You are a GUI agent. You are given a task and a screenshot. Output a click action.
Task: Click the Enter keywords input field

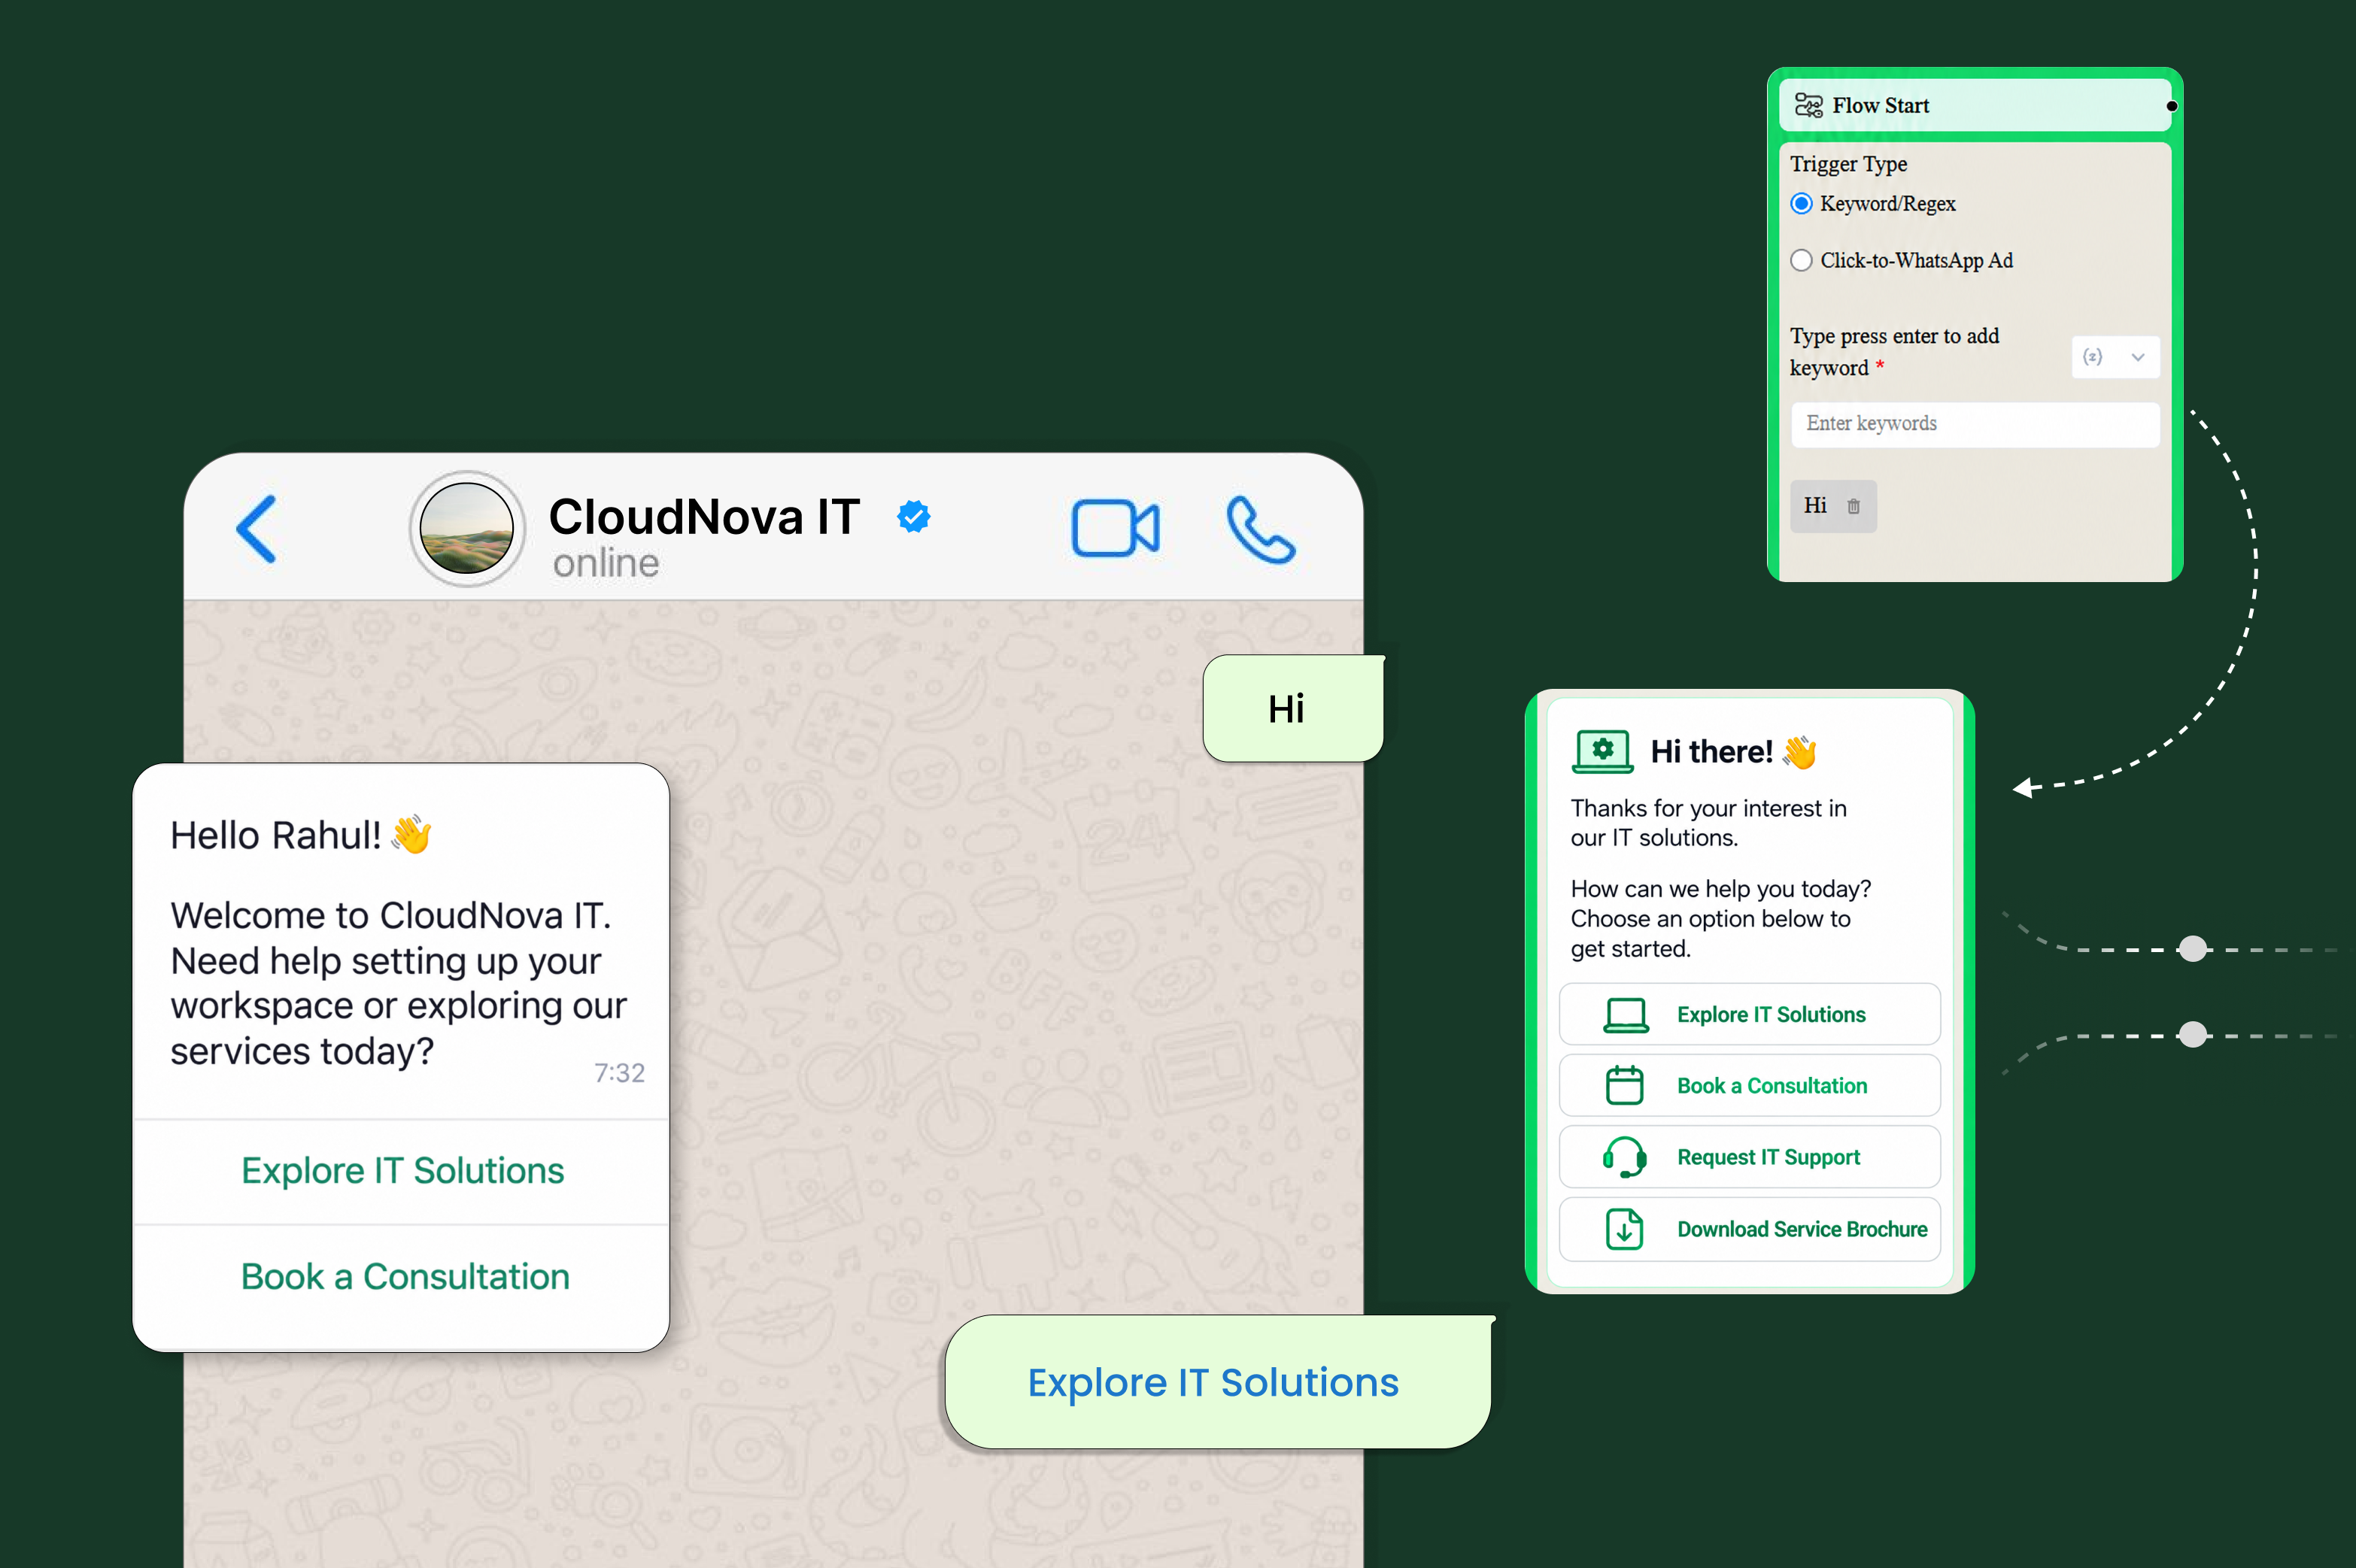(x=1975, y=424)
